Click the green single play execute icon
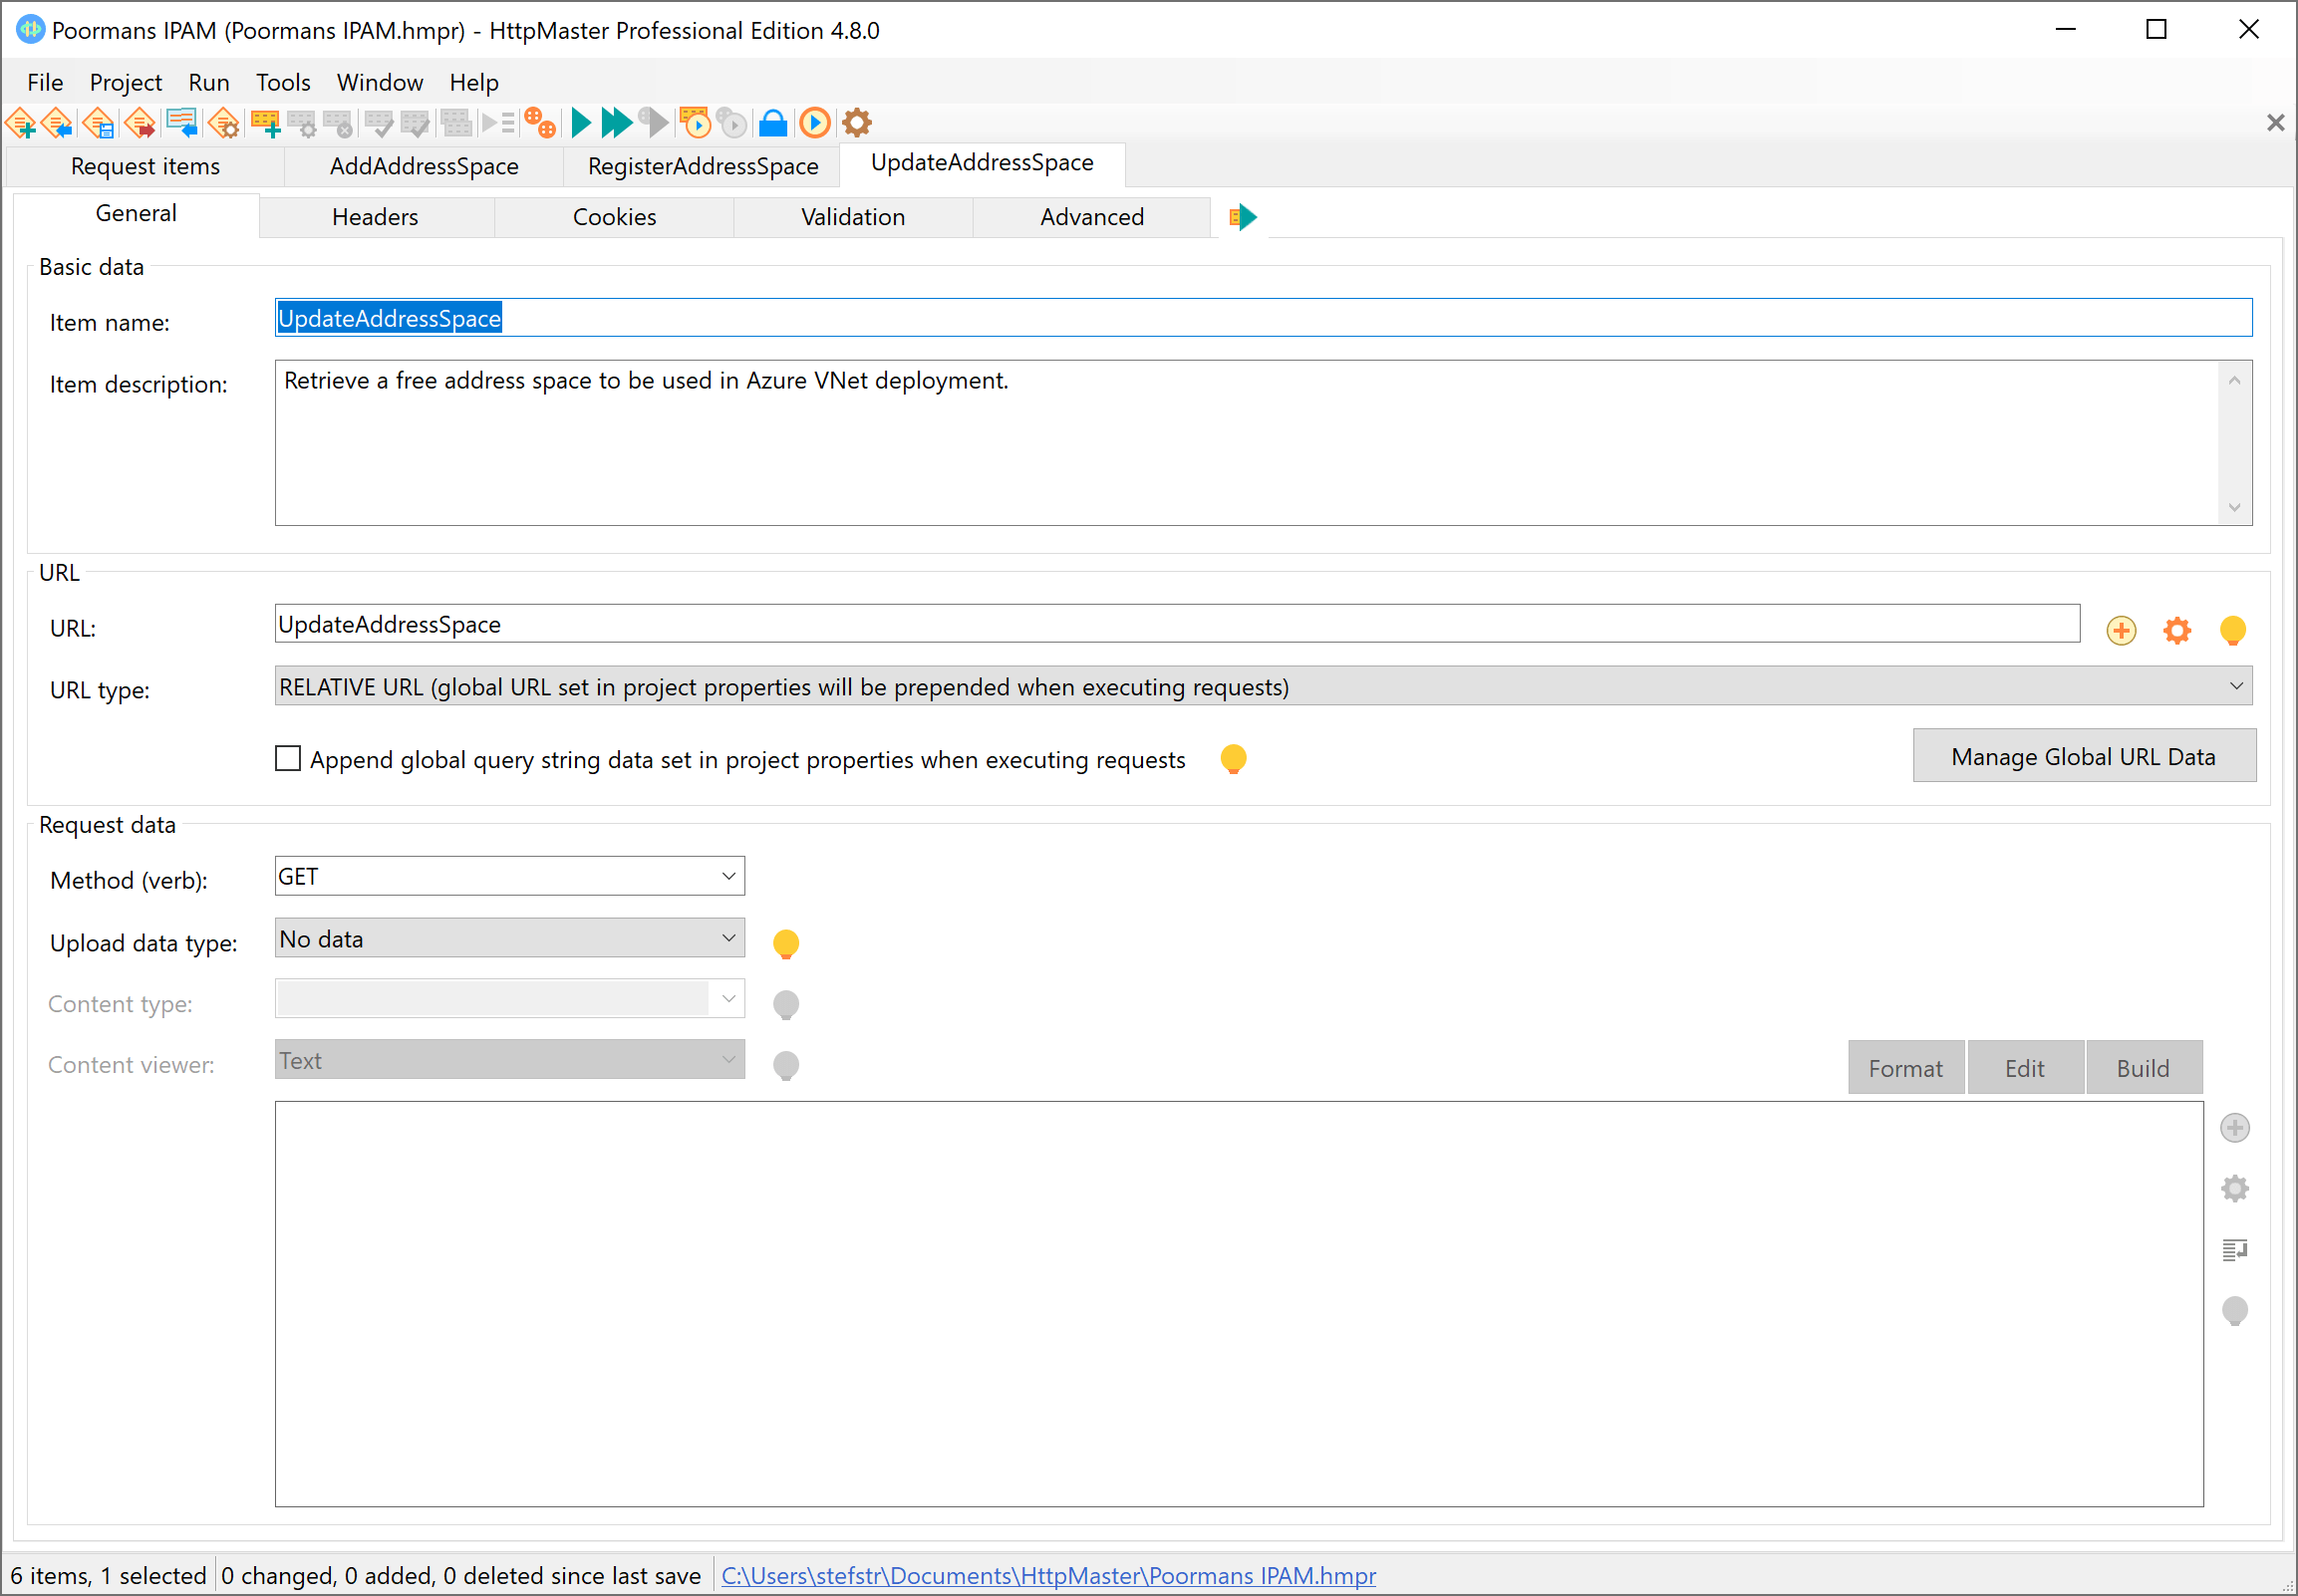Viewport: 2298px width, 1596px height. point(580,123)
